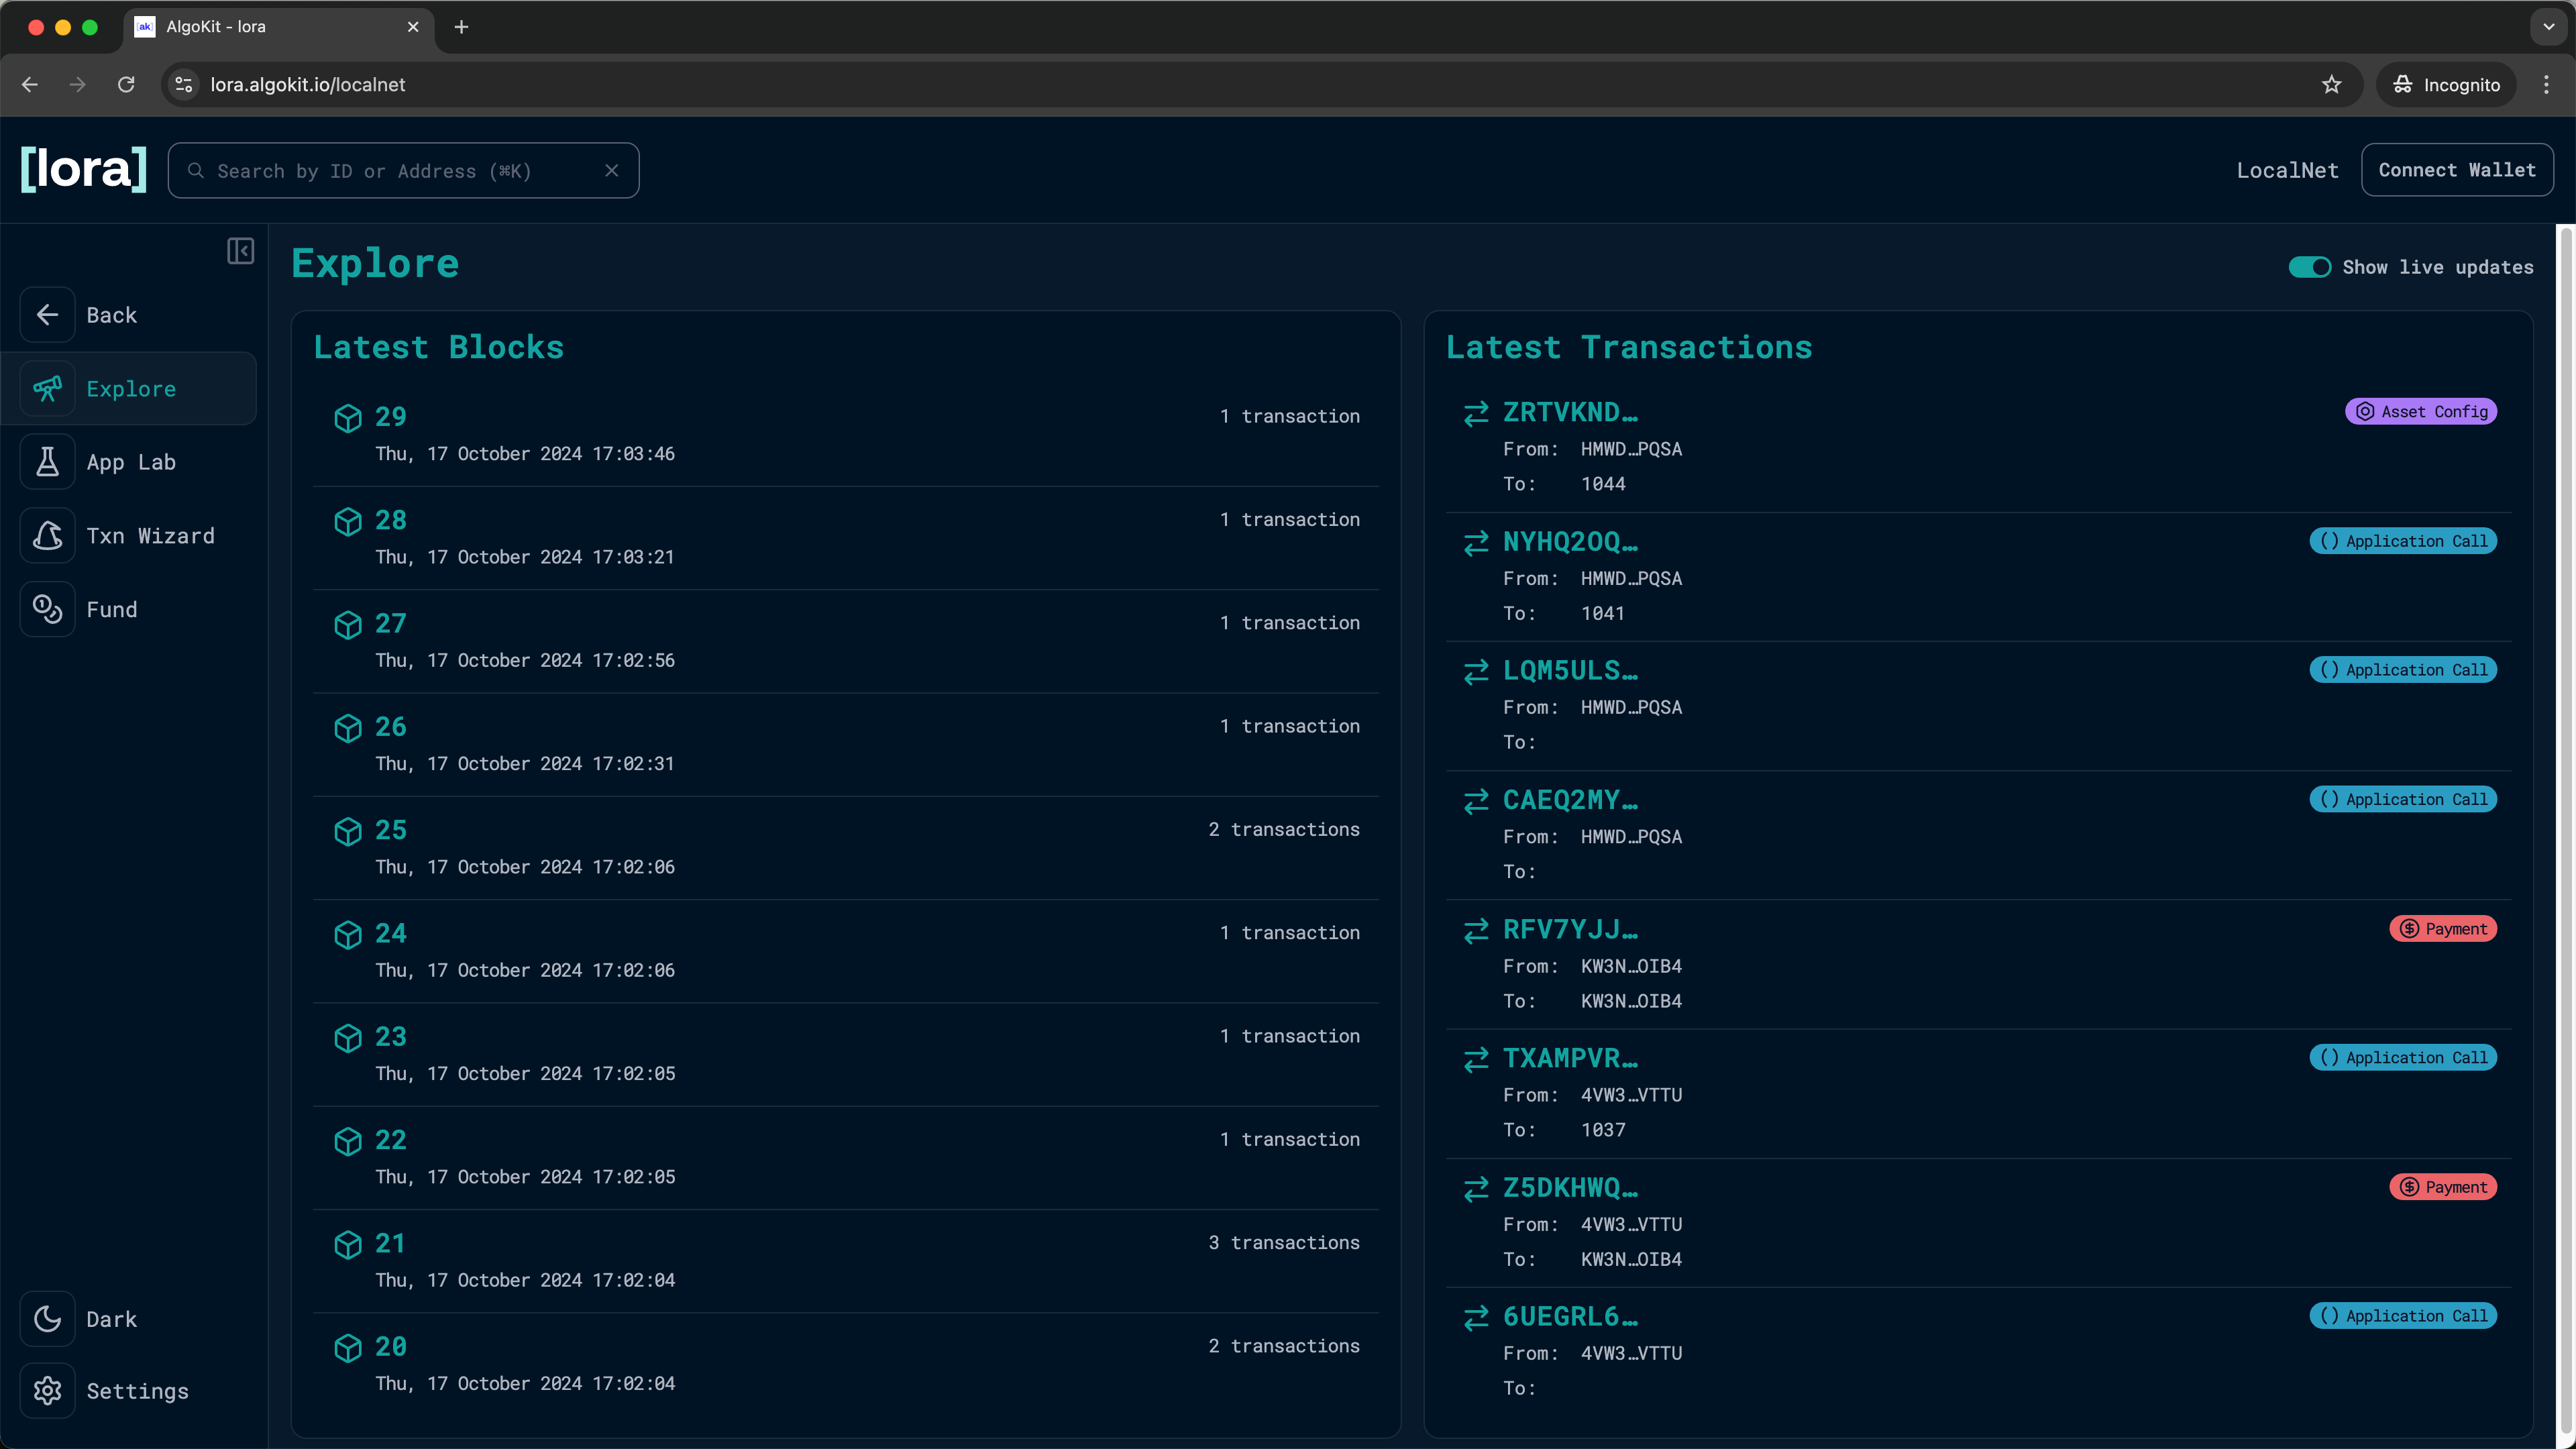The height and width of the screenshot is (1449, 2576).
Task: Click the Settings gear icon
Action: point(47,1391)
